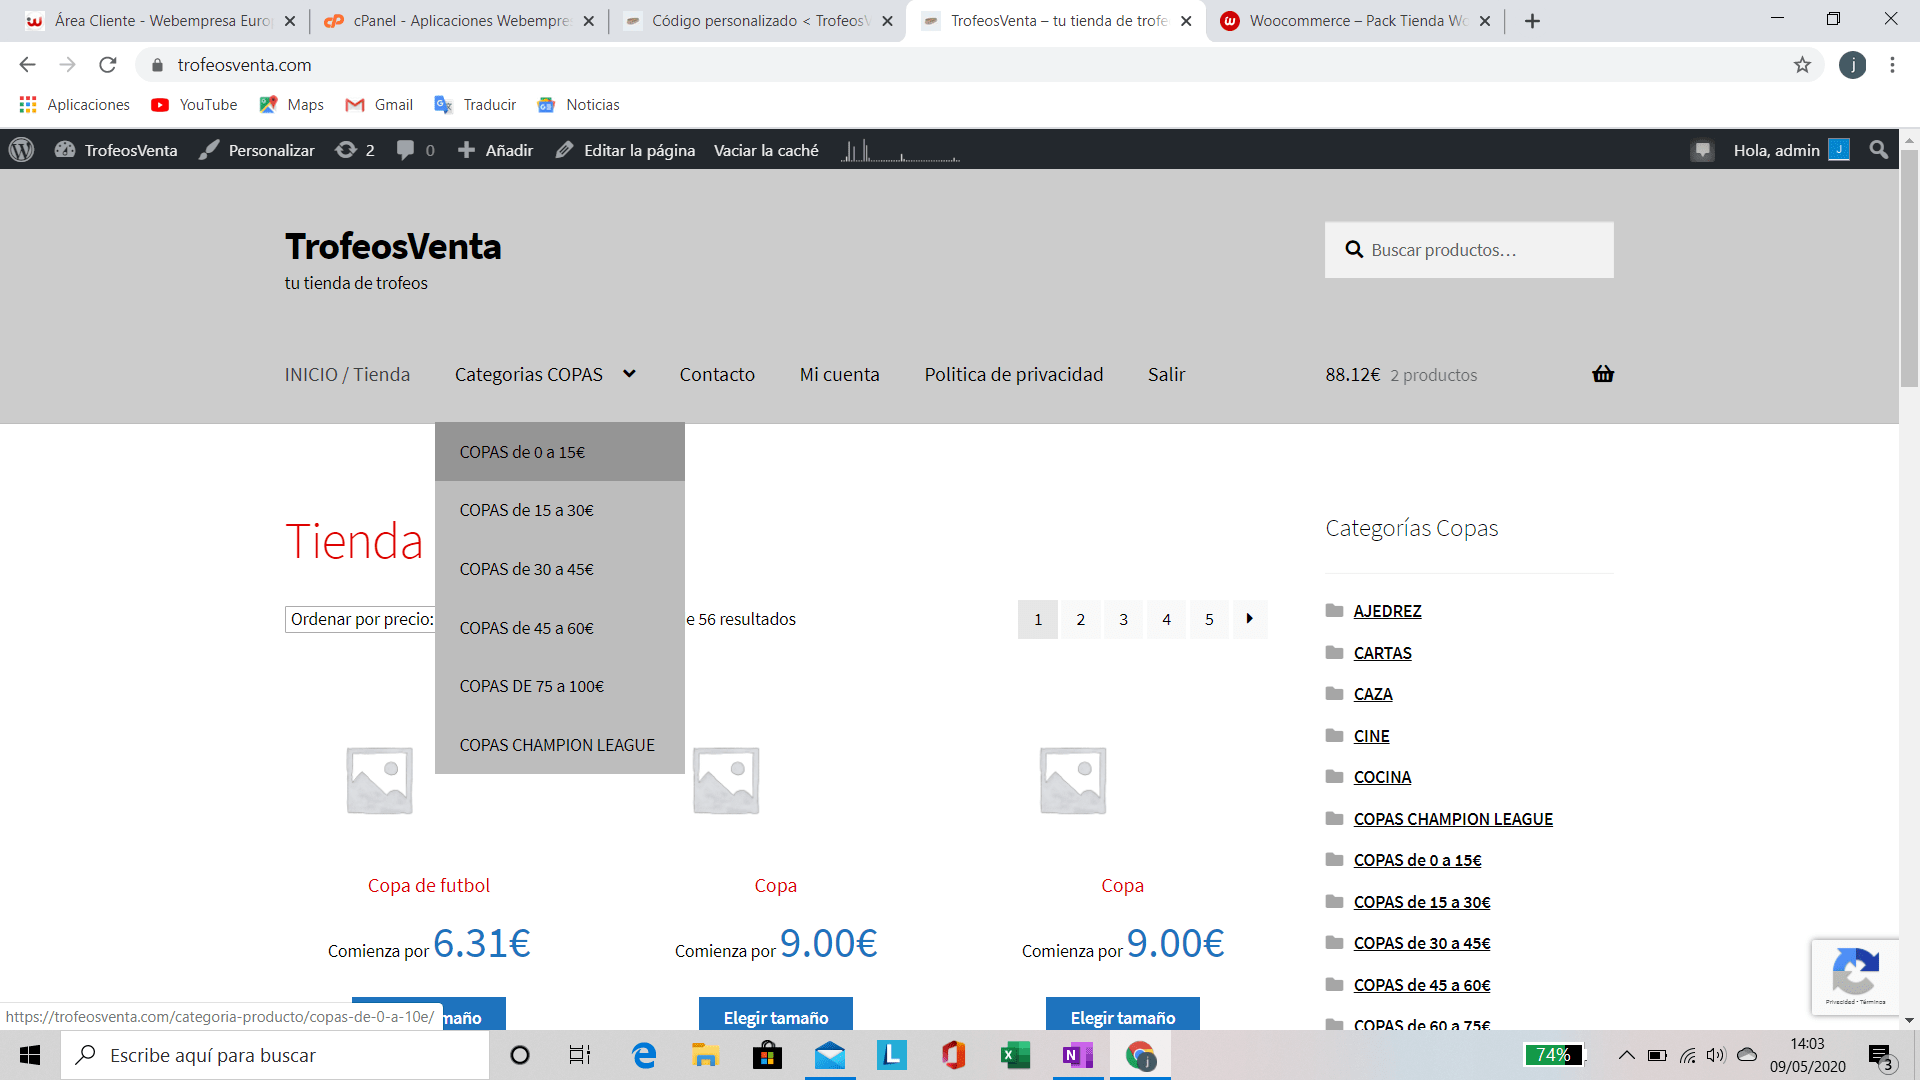Click the Personalizar brush icon in admin bar
1920x1080 pixels.
pyautogui.click(x=209, y=150)
